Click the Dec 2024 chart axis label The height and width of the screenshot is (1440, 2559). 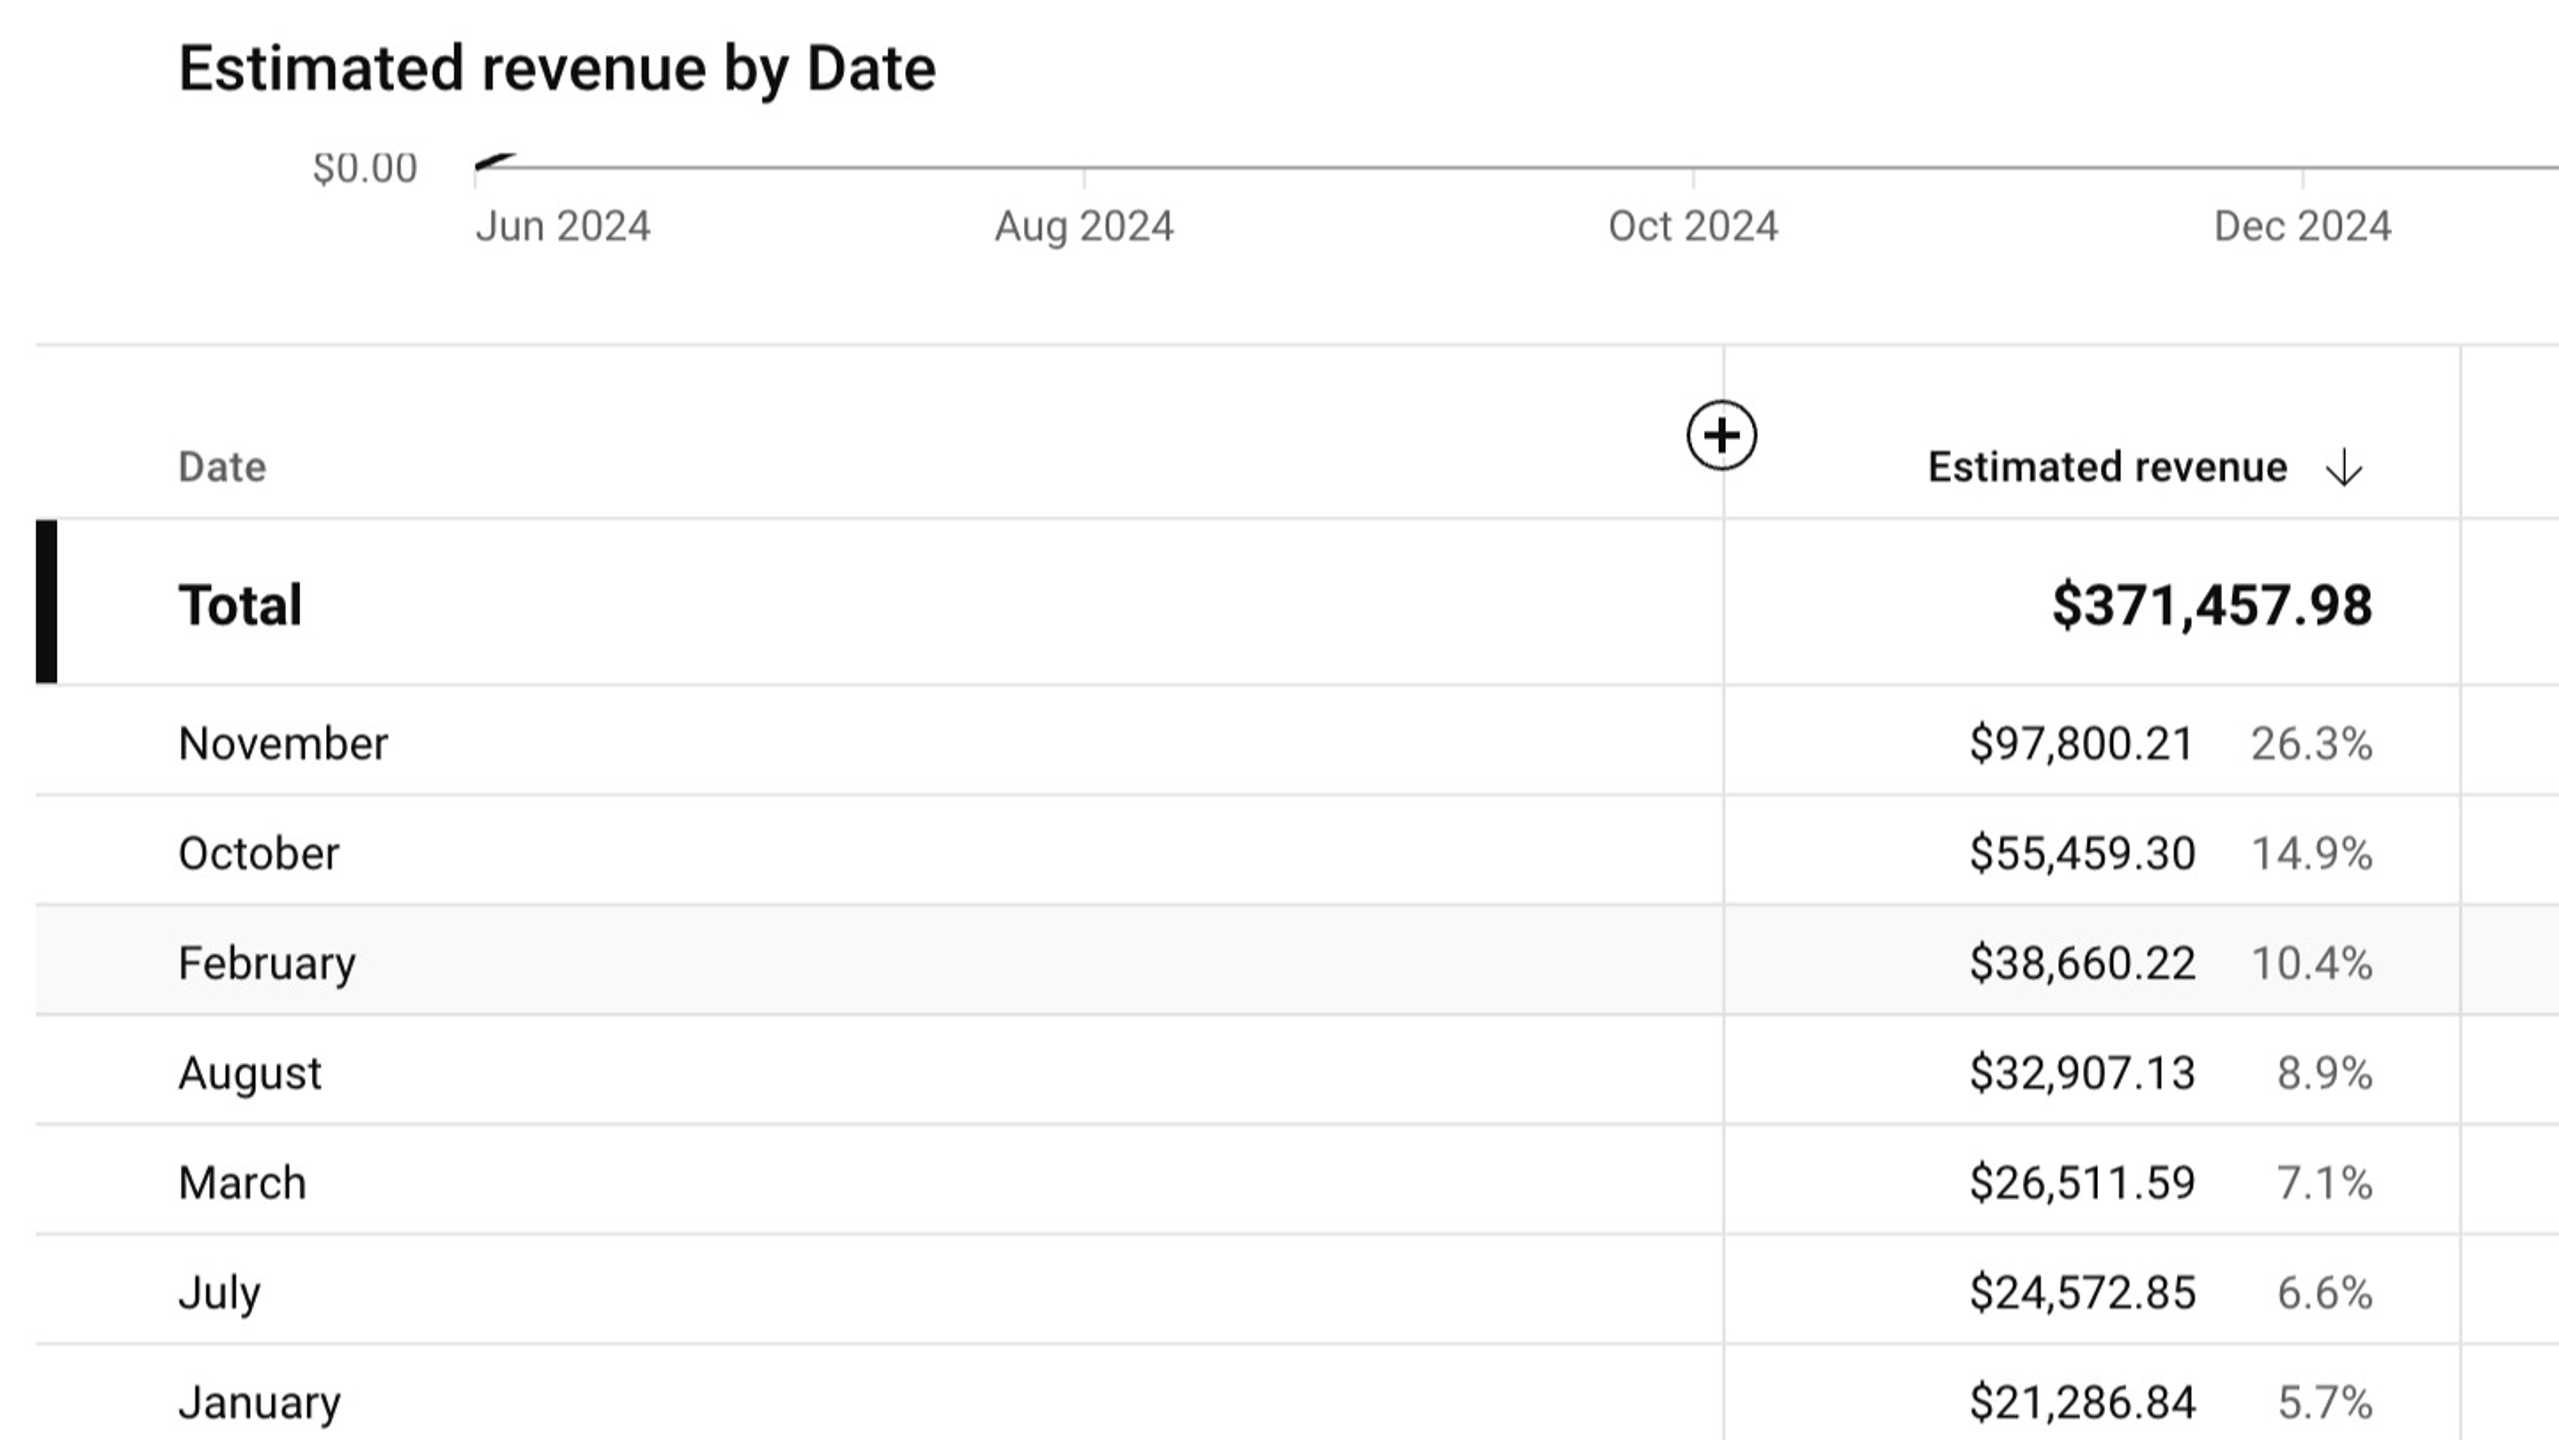point(2302,227)
